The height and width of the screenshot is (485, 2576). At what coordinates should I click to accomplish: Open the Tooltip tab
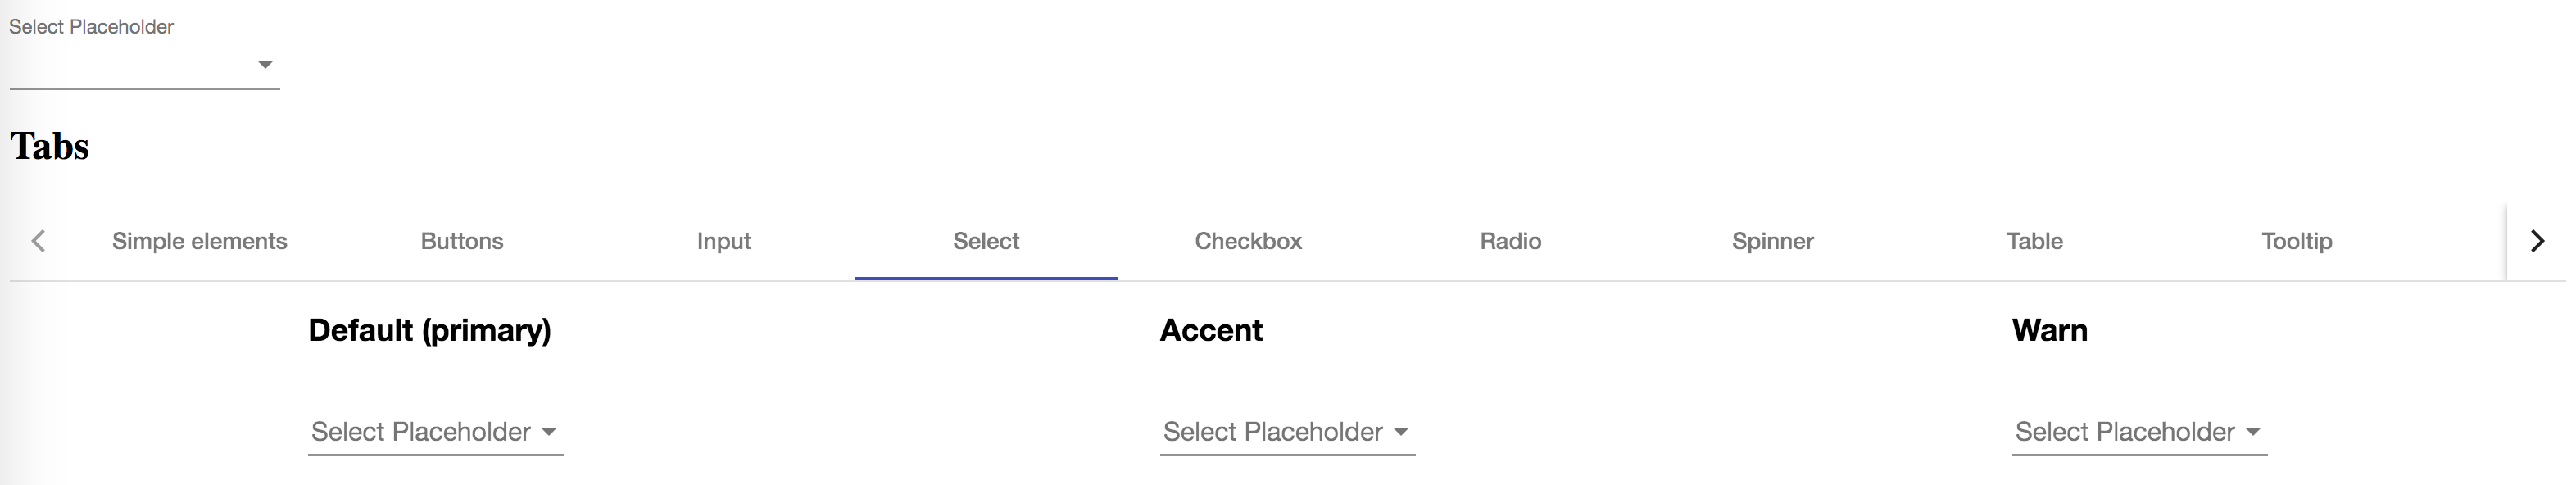[2297, 241]
